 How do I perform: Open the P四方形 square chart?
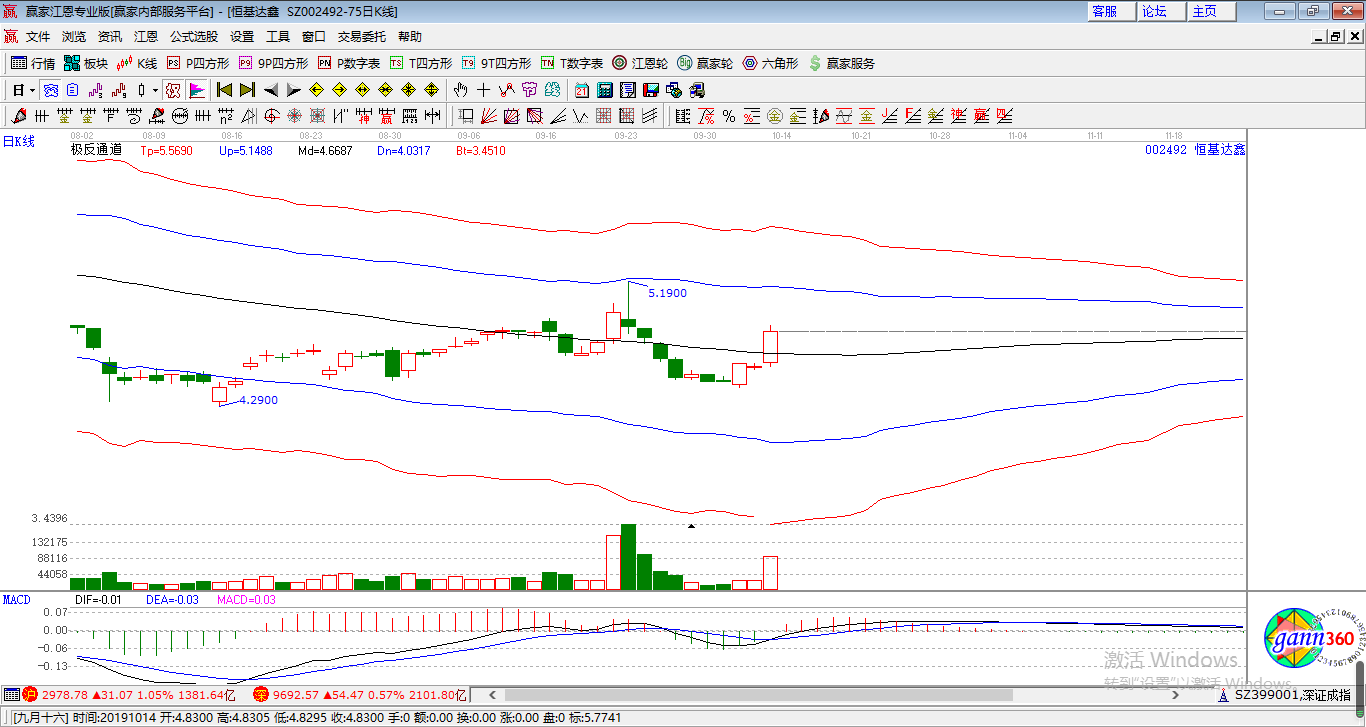(x=197, y=63)
